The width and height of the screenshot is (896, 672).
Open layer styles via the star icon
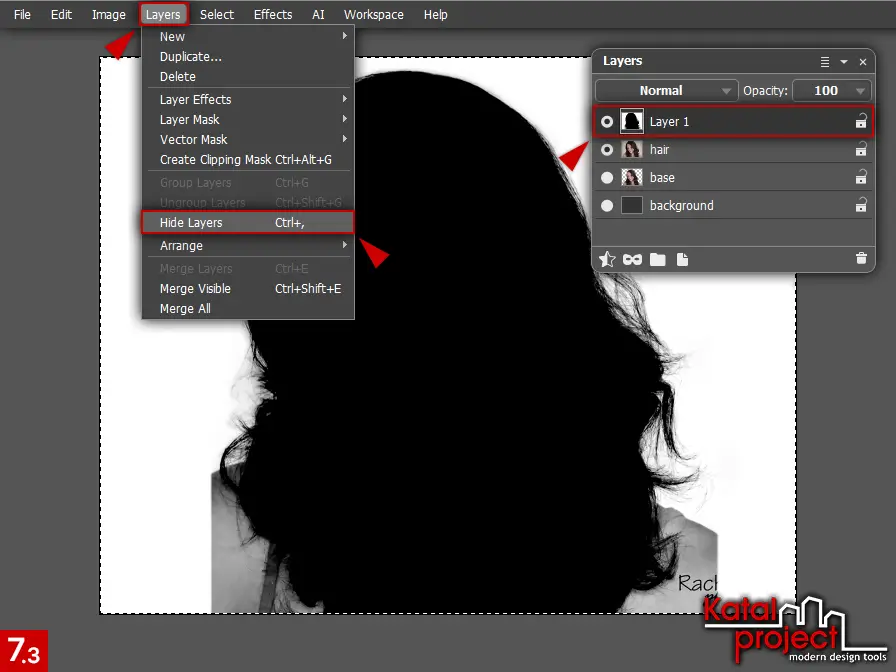[607, 259]
